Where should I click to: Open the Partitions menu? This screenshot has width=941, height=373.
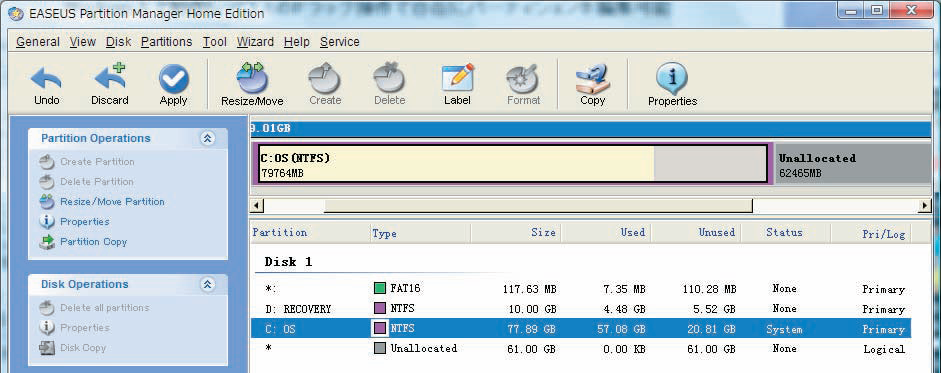tap(166, 42)
